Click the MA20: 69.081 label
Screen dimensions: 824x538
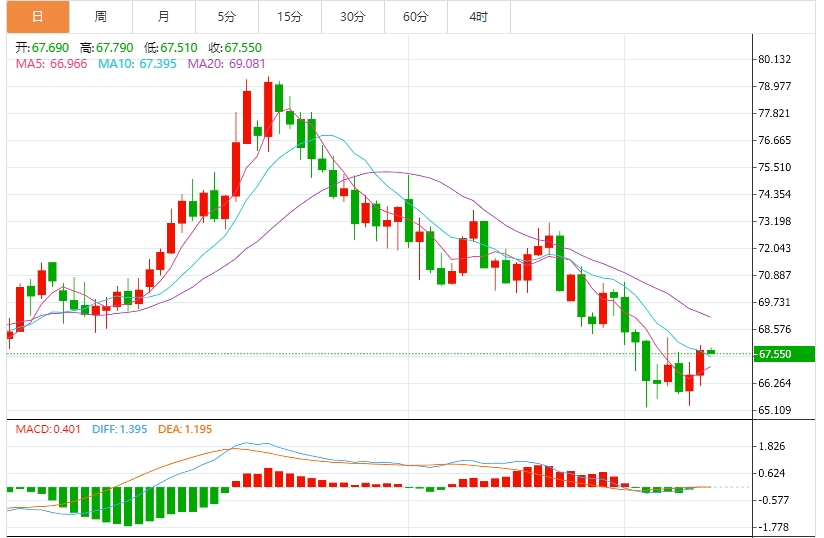pyautogui.click(x=226, y=64)
